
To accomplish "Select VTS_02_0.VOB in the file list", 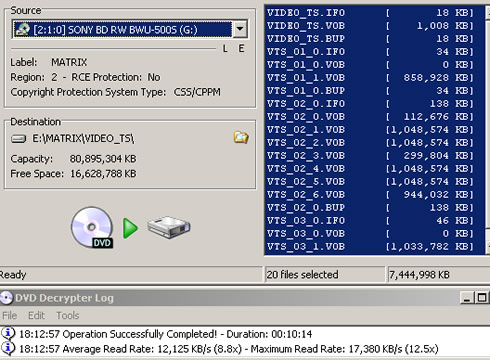I will point(374,117).
